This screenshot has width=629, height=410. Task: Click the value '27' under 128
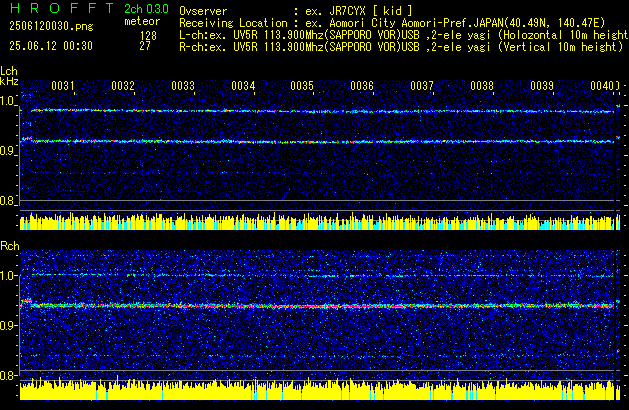[145, 46]
